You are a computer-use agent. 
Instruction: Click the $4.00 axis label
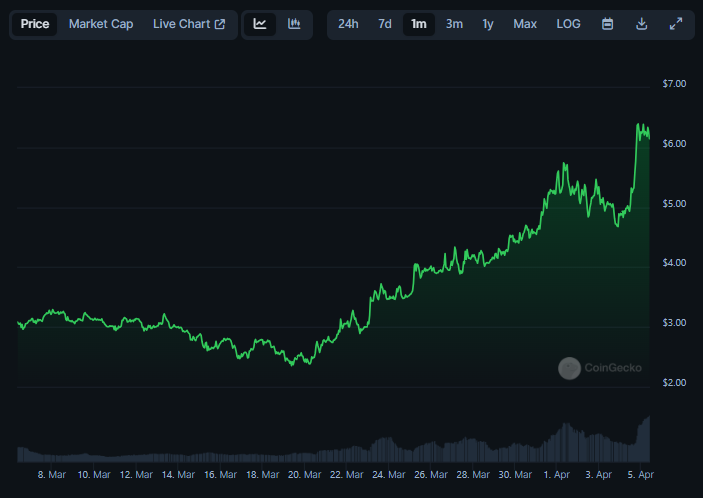coord(674,263)
